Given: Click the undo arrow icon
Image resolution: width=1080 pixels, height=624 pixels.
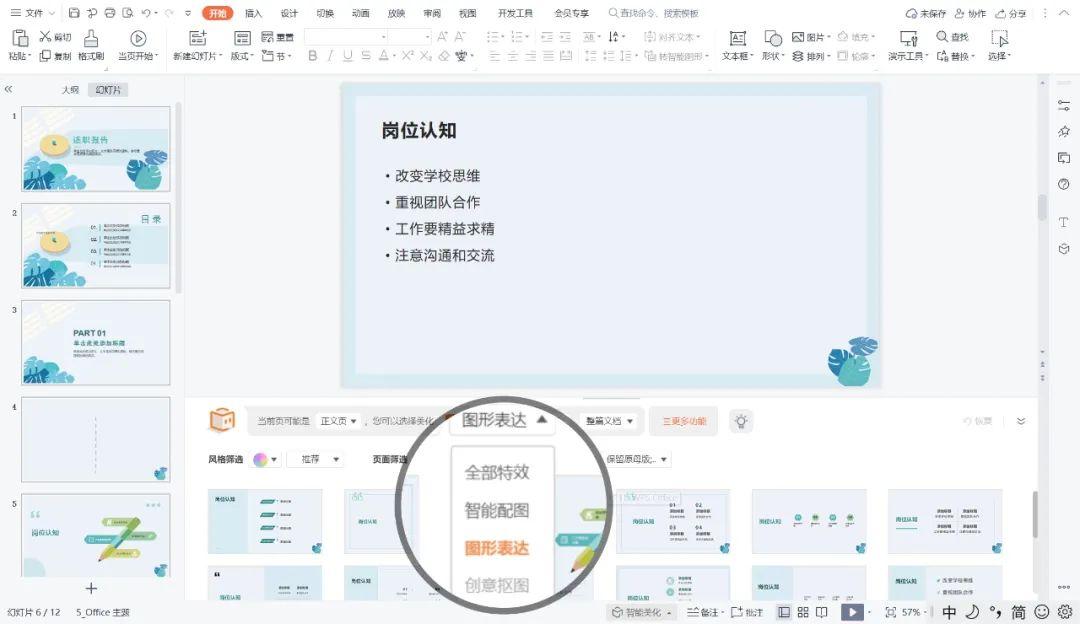Looking at the screenshot, I should [146, 13].
